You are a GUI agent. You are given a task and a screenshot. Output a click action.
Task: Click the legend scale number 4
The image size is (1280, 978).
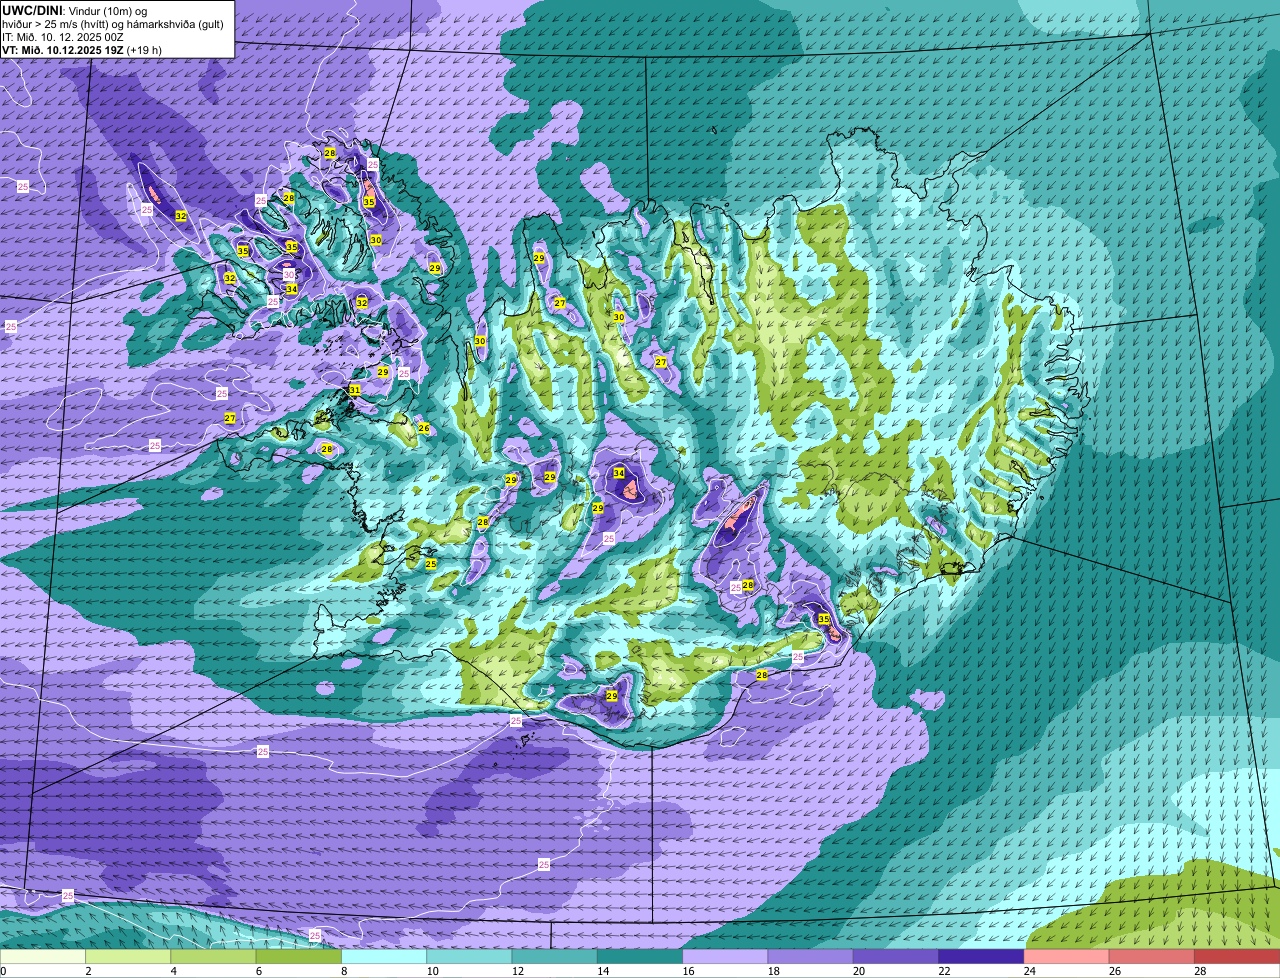[173, 971]
